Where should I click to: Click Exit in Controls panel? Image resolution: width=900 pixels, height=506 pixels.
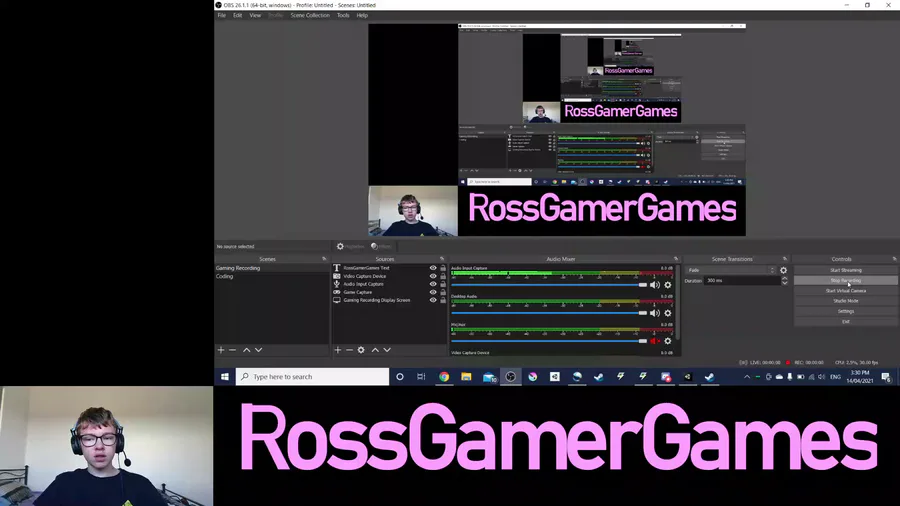(845, 322)
